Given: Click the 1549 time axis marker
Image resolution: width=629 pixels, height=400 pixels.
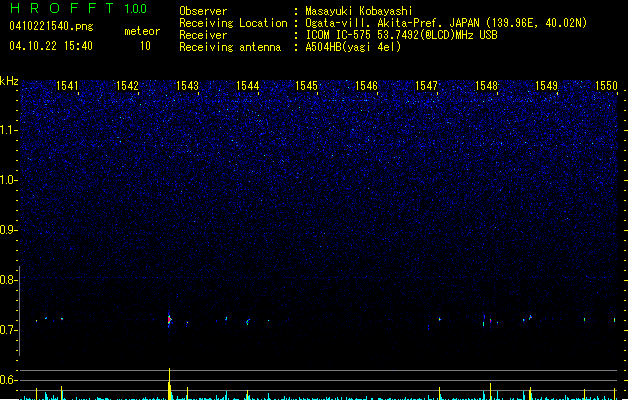Looking at the screenshot, I should coord(546,86).
